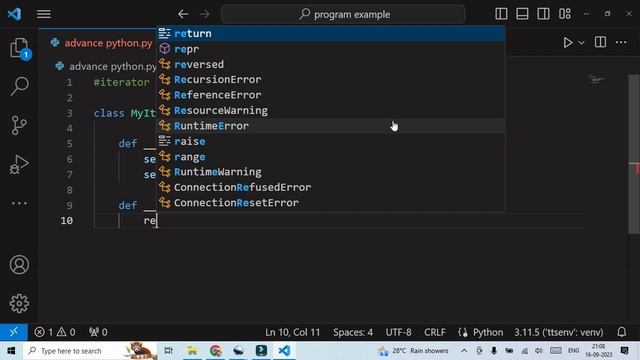Open the Windows action center notifications
640x360 pixels.
[x=624, y=351]
